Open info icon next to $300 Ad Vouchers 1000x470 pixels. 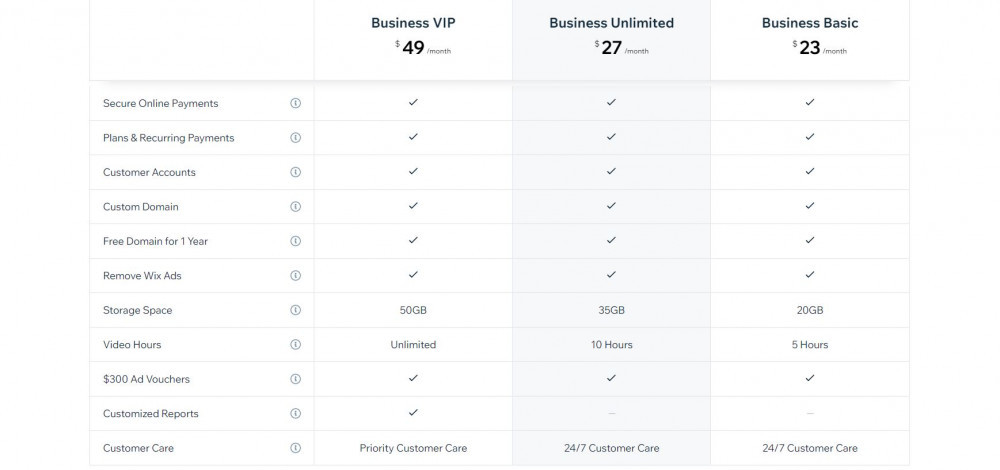pyautogui.click(x=295, y=379)
